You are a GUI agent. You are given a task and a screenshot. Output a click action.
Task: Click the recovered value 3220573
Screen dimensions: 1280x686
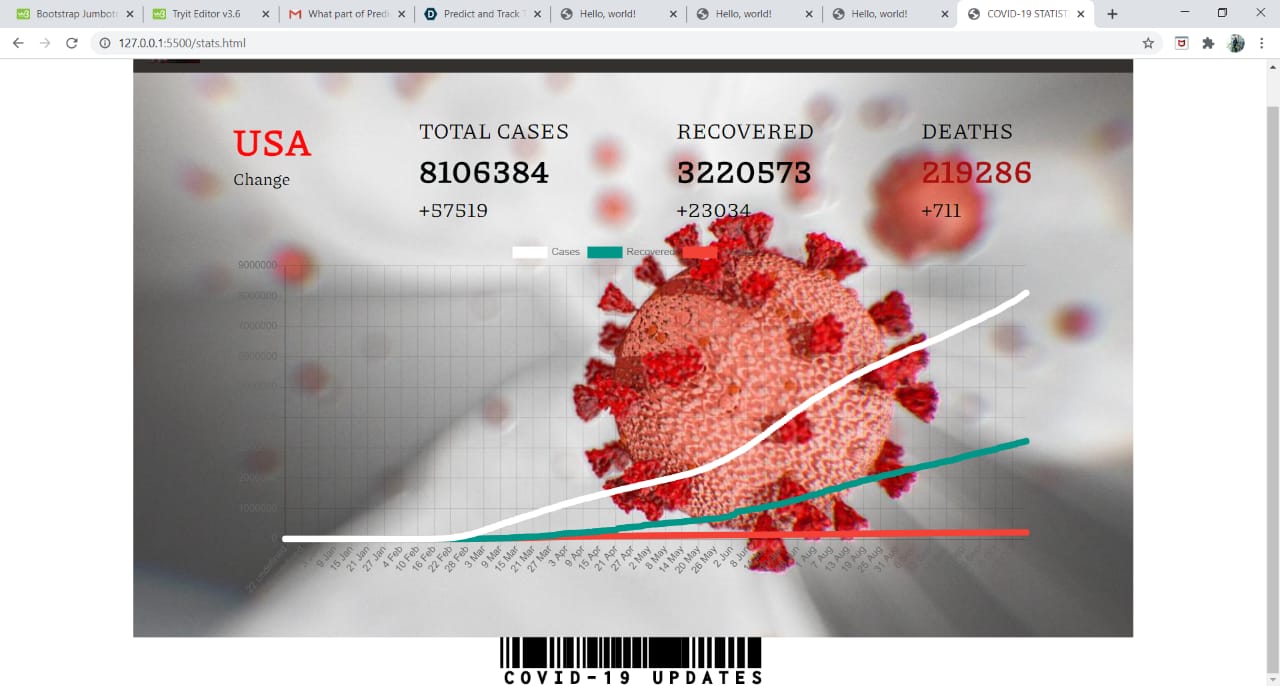click(744, 173)
